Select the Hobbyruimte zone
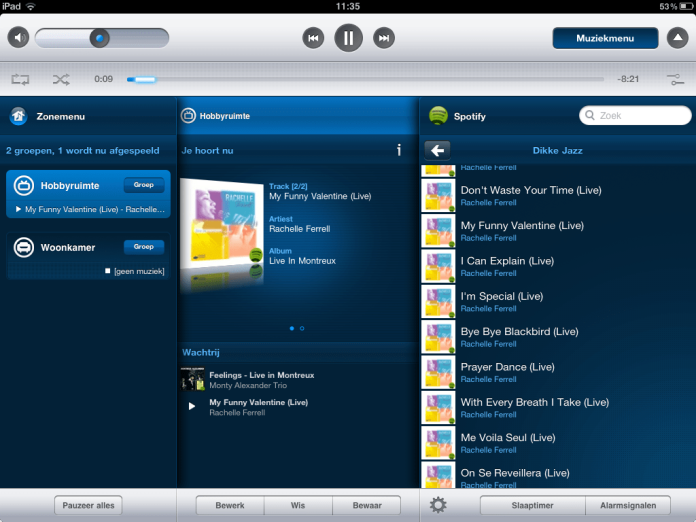This screenshot has height=522, width=696. point(88,194)
